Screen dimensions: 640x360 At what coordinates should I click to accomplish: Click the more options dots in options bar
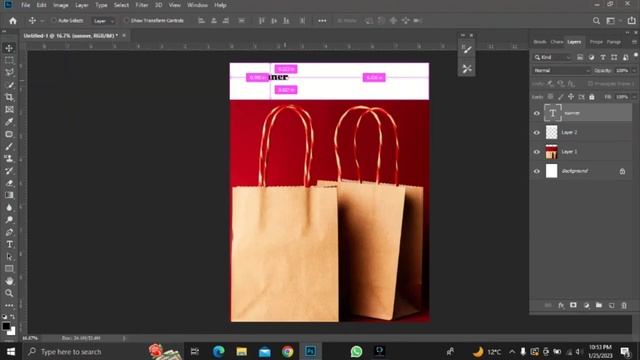pyautogui.click(x=322, y=20)
